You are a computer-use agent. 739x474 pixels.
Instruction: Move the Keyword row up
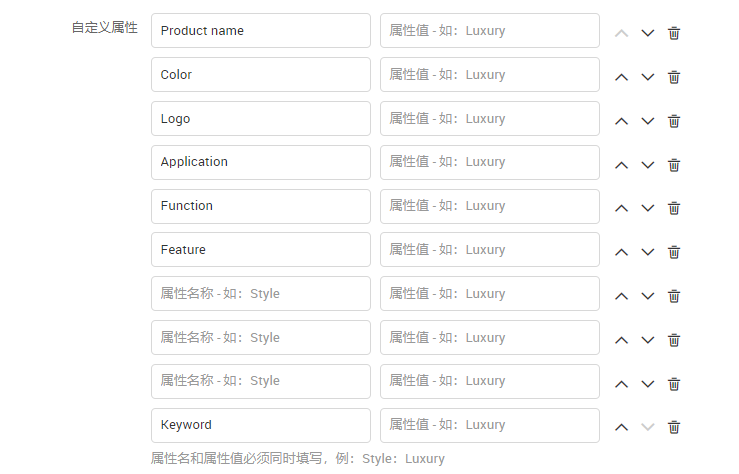(x=622, y=427)
